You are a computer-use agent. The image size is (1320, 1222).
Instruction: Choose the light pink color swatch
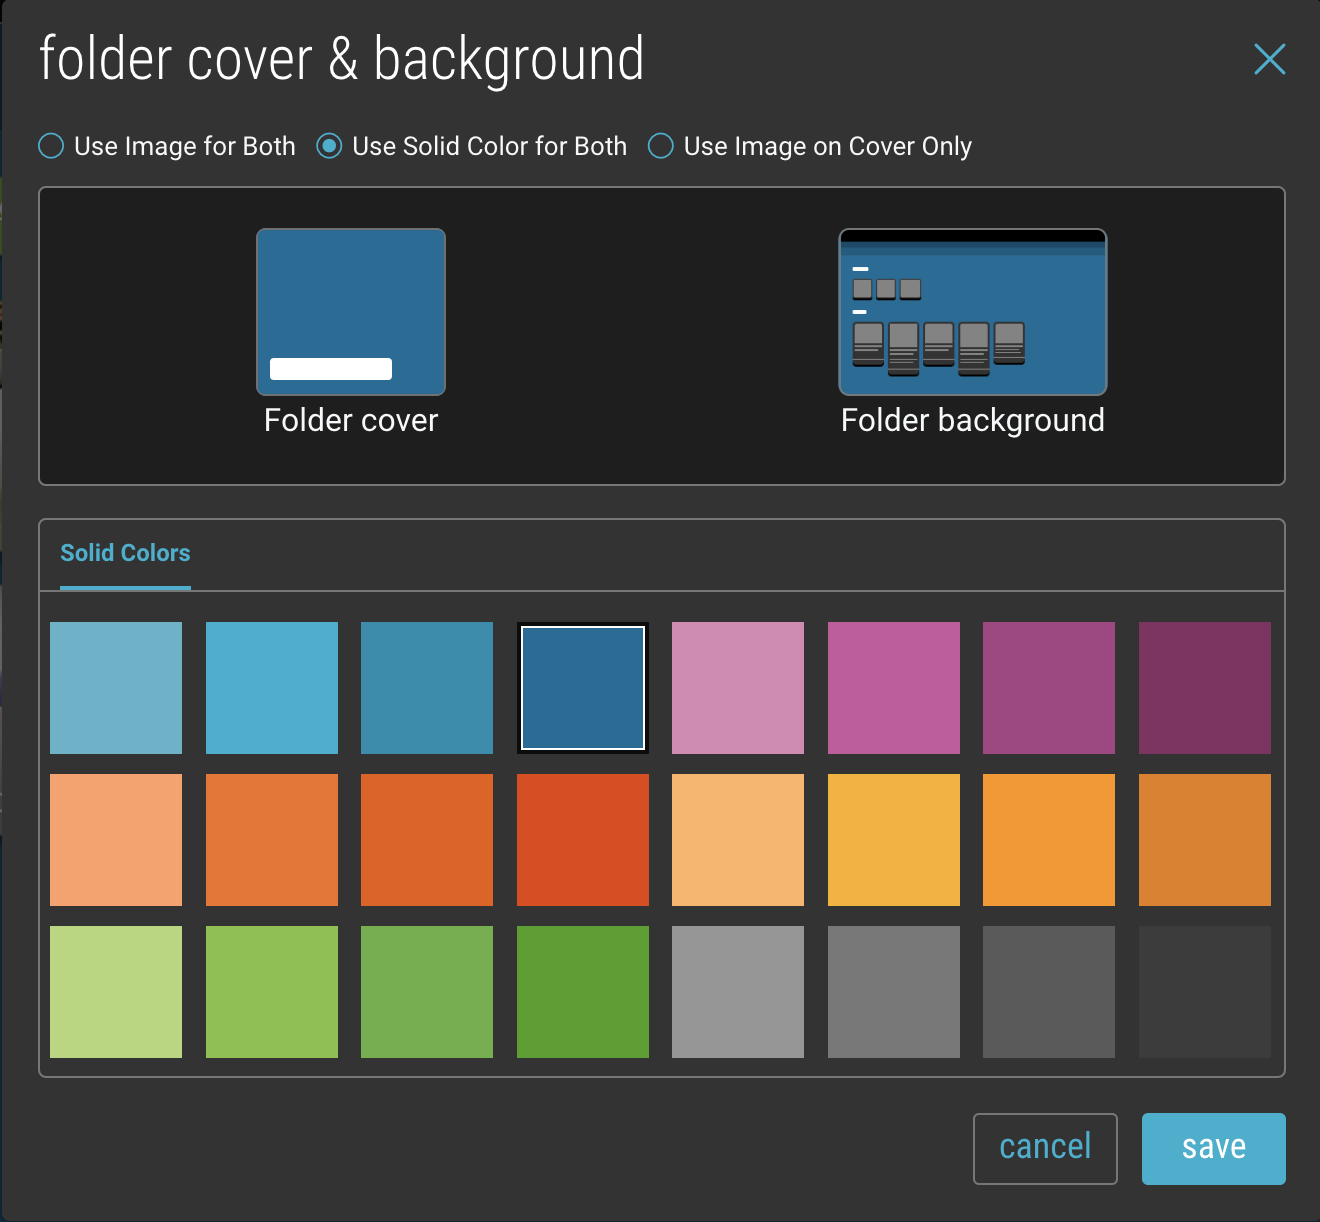738,687
